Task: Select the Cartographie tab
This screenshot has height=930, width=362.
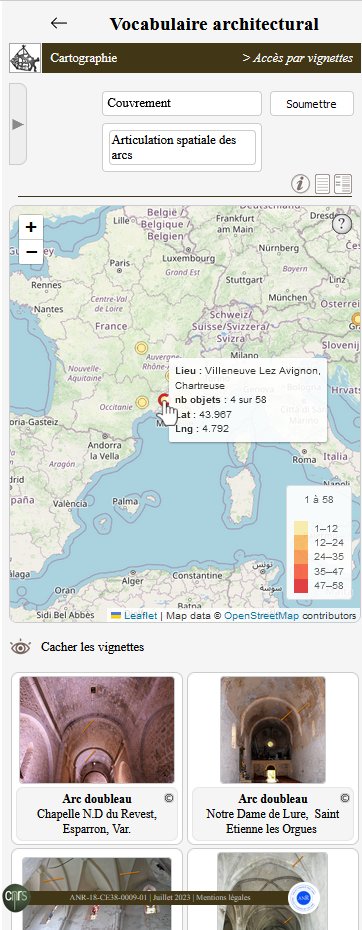Action: click(x=84, y=58)
